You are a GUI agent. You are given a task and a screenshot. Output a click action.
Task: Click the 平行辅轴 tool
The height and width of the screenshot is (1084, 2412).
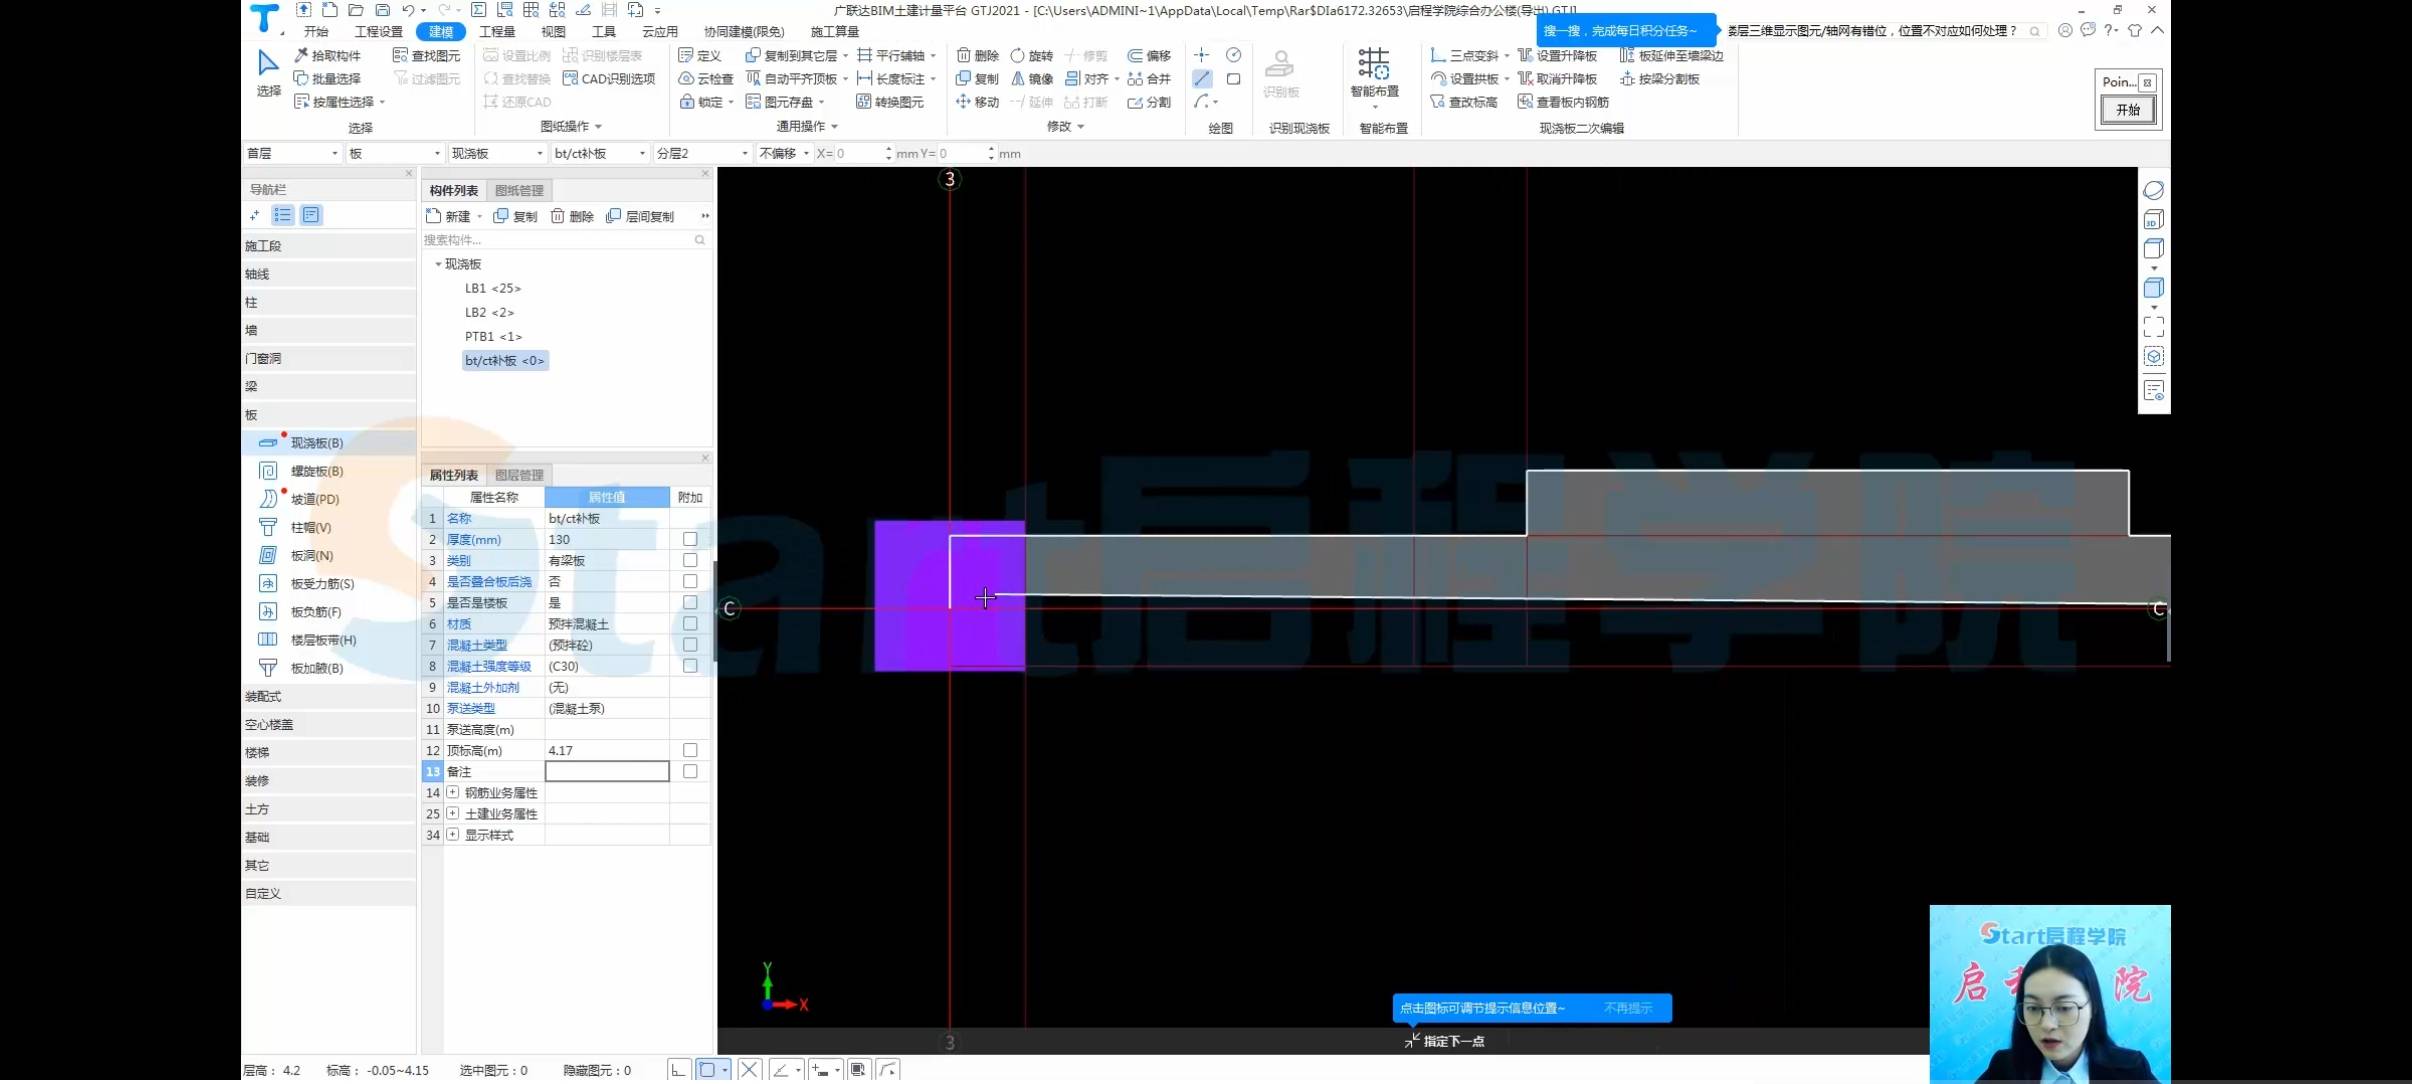point(892,55)
